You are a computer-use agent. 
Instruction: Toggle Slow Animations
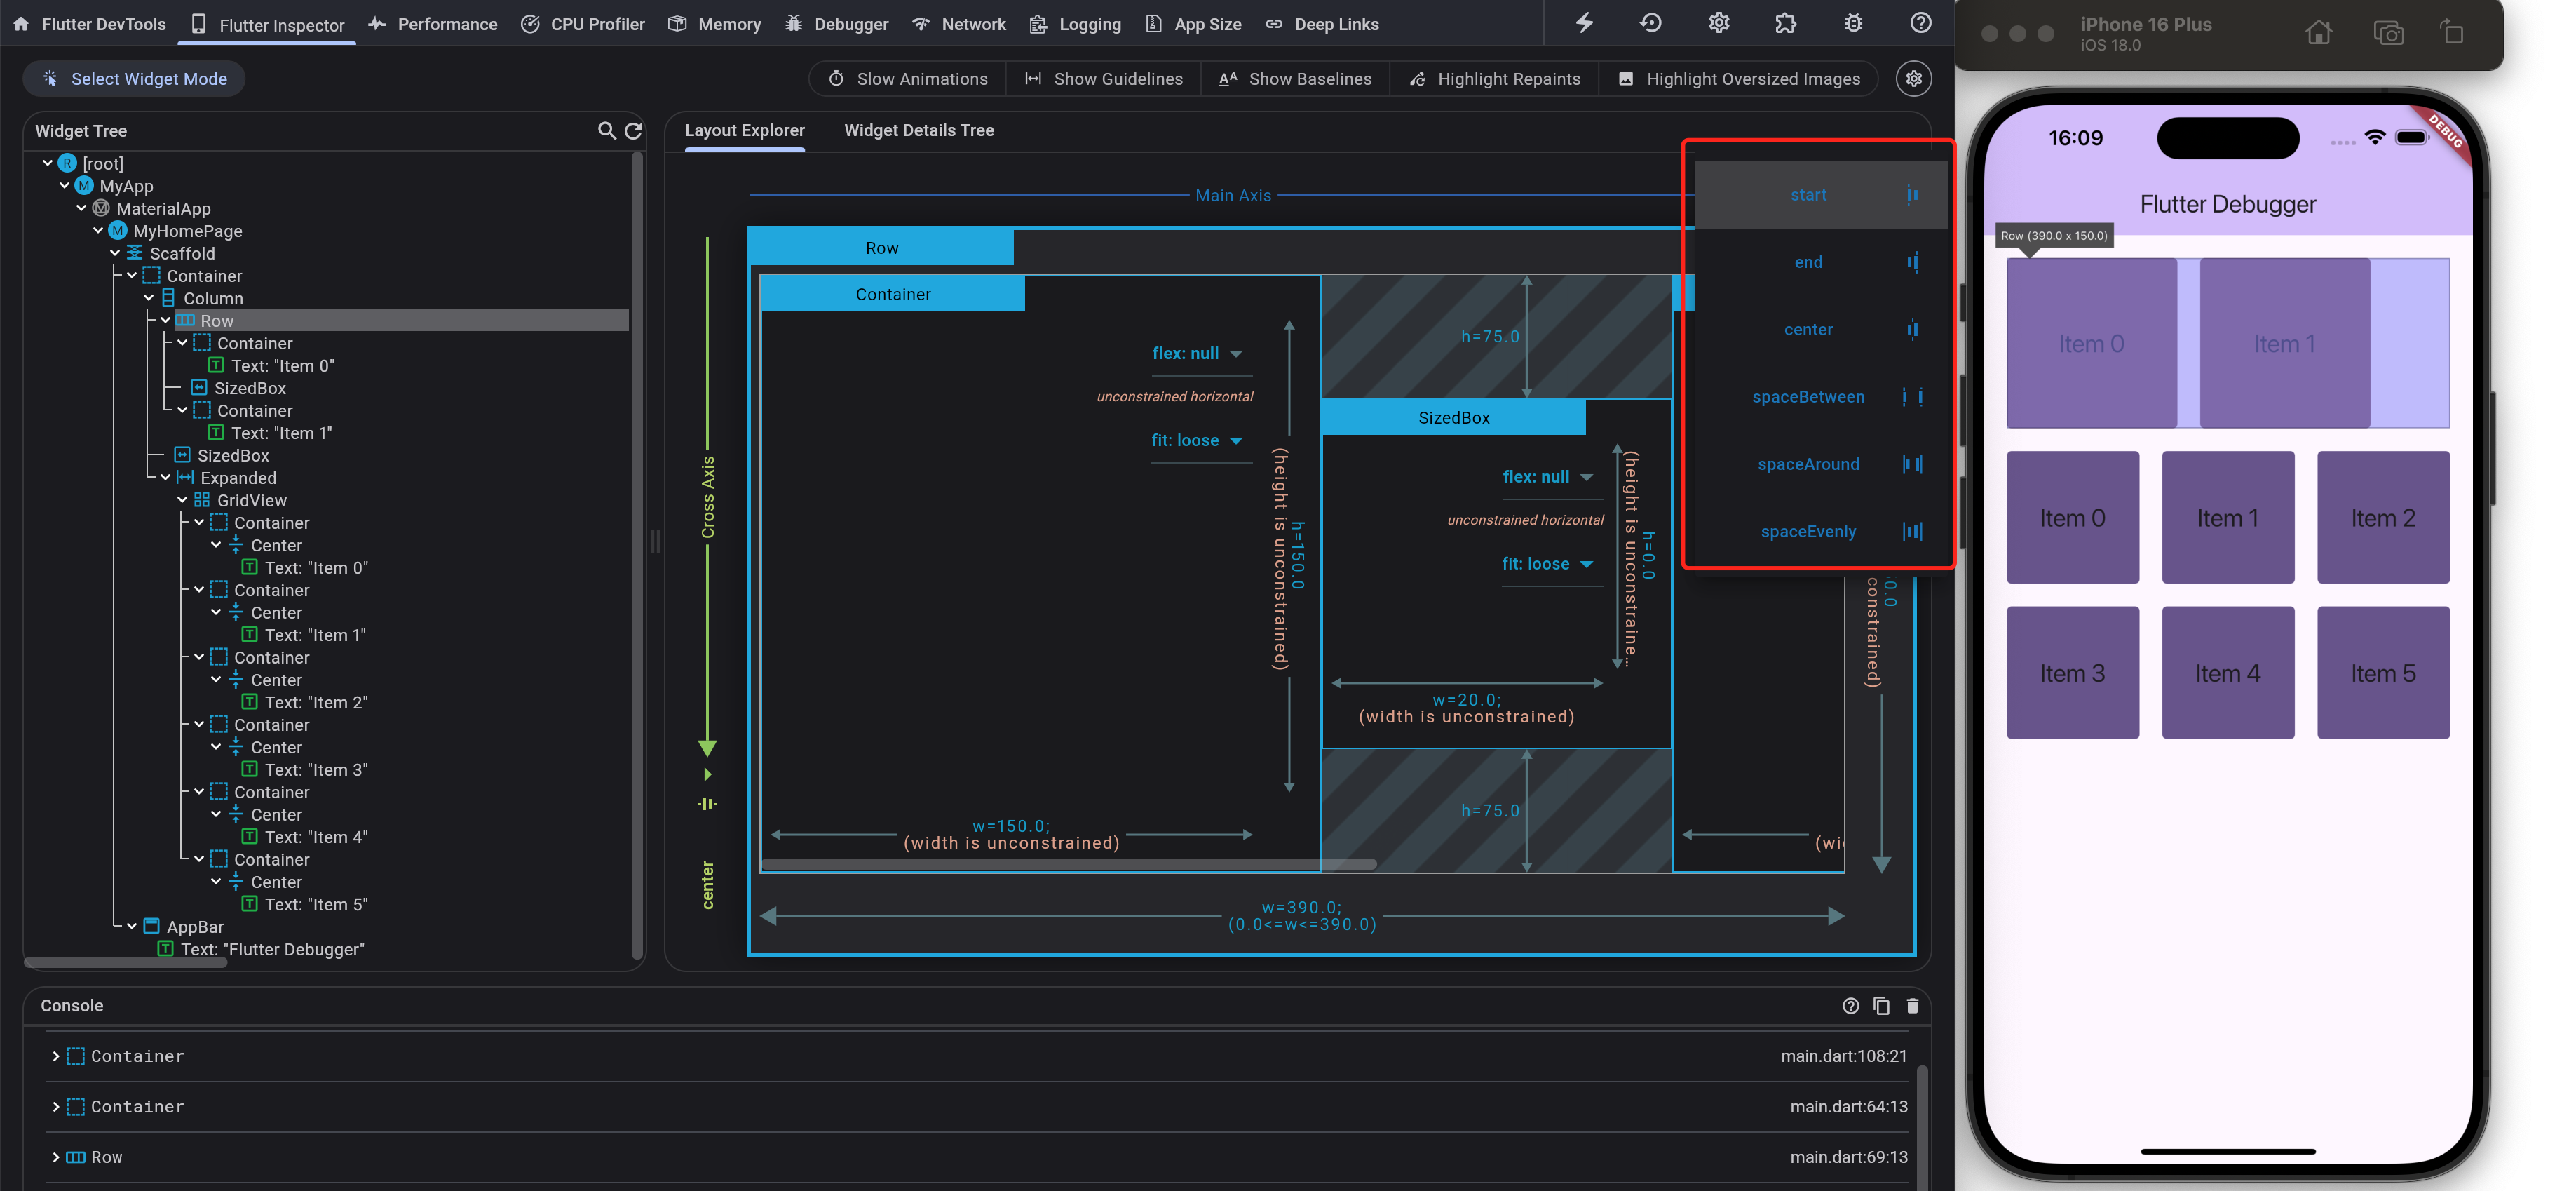[908, 79]
